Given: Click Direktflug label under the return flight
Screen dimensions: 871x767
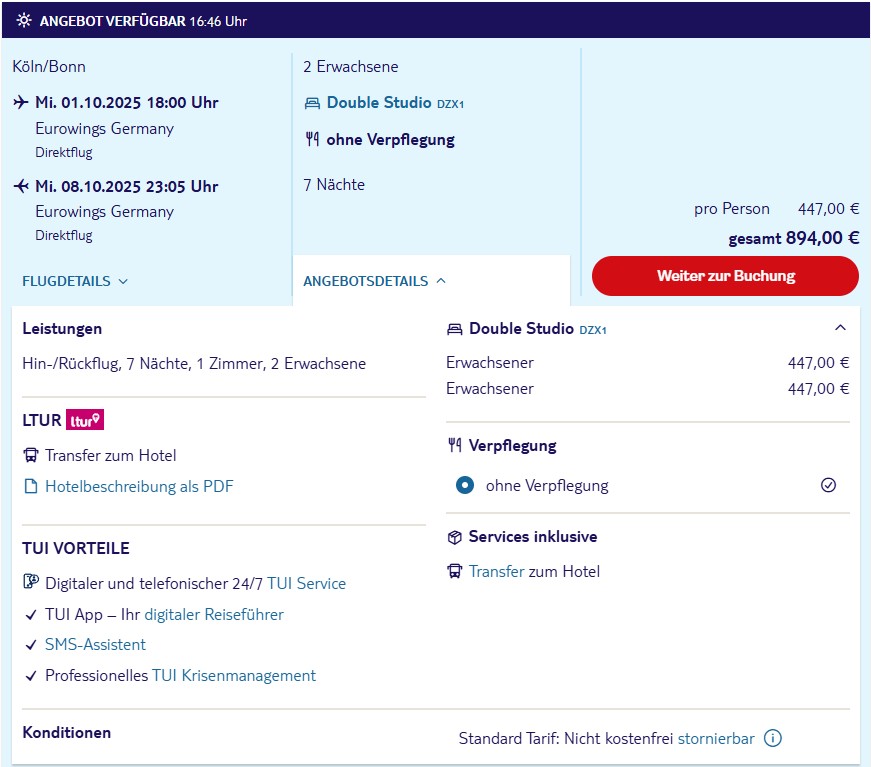Looking at the screenshot, I should click(x=64, y=235).
